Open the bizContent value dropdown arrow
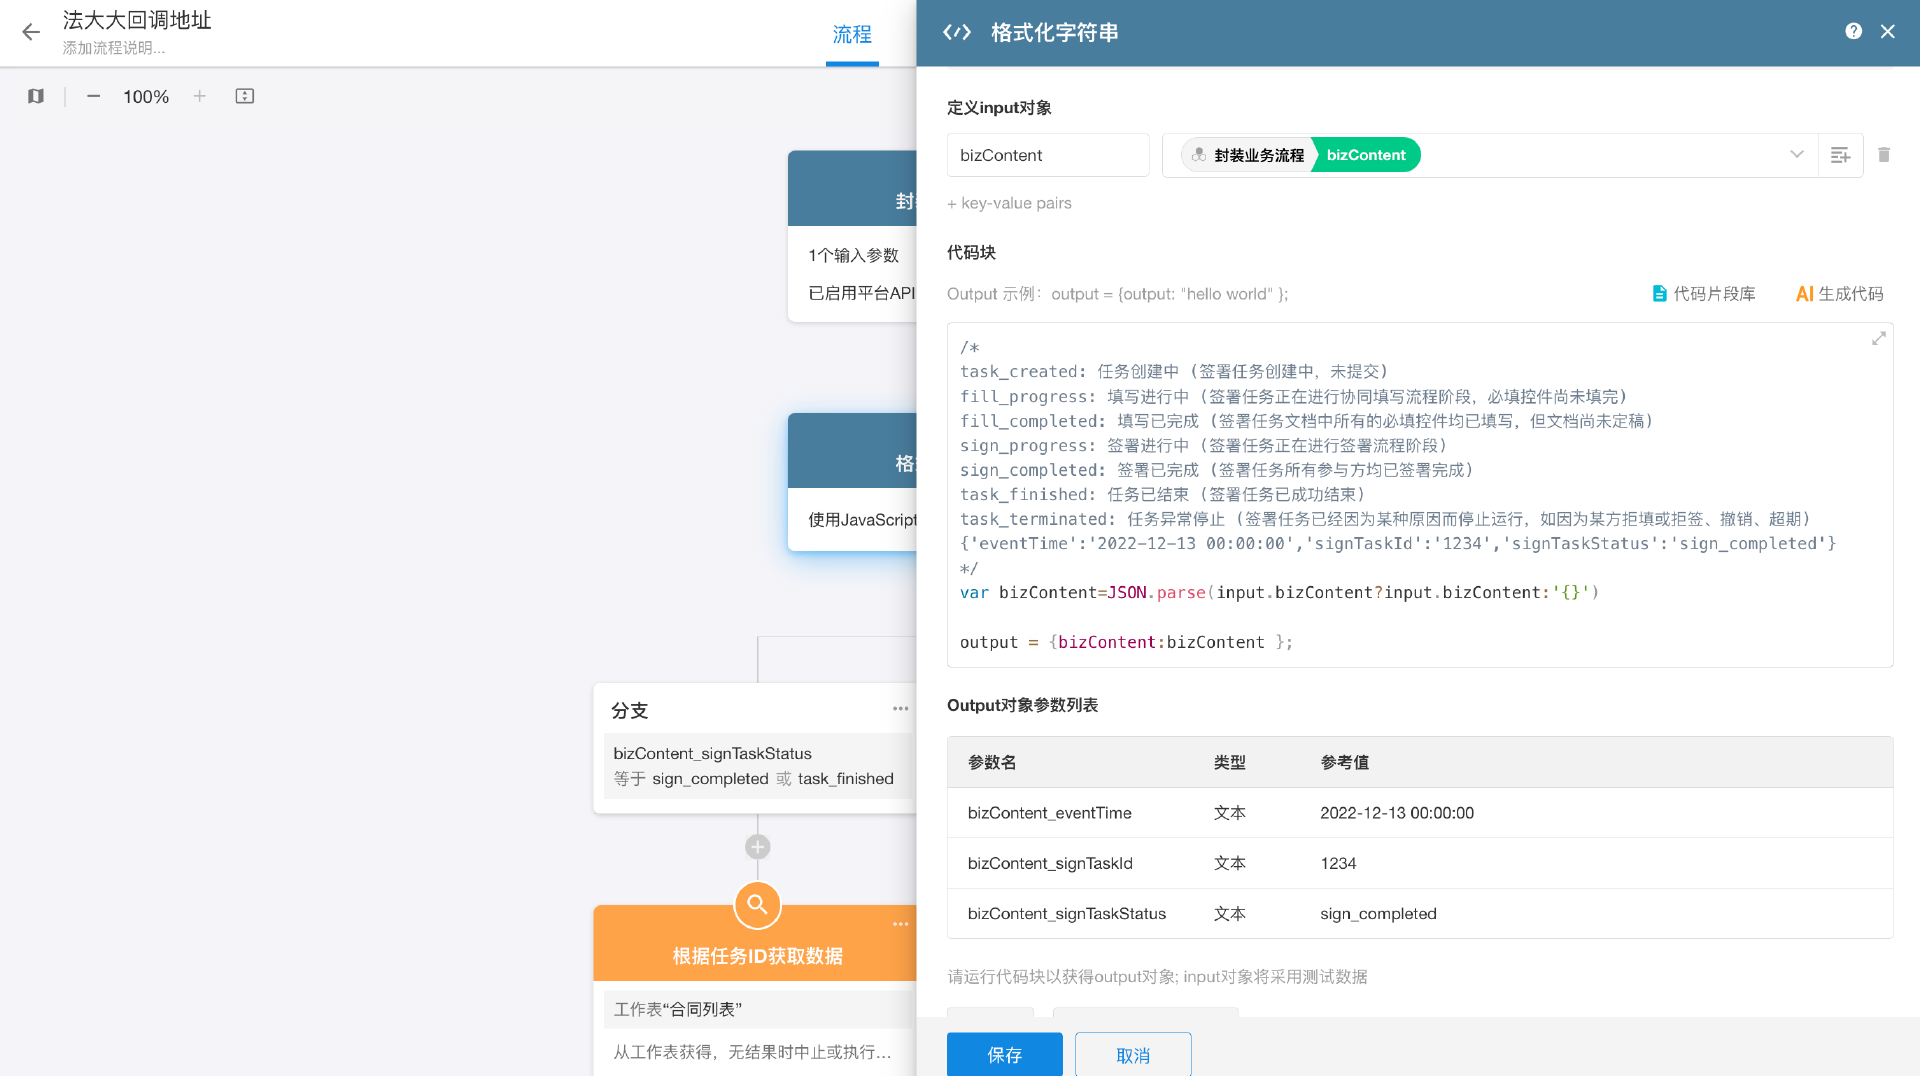The height and width of the screenshot is (1076, 1920). [1796, 155]
